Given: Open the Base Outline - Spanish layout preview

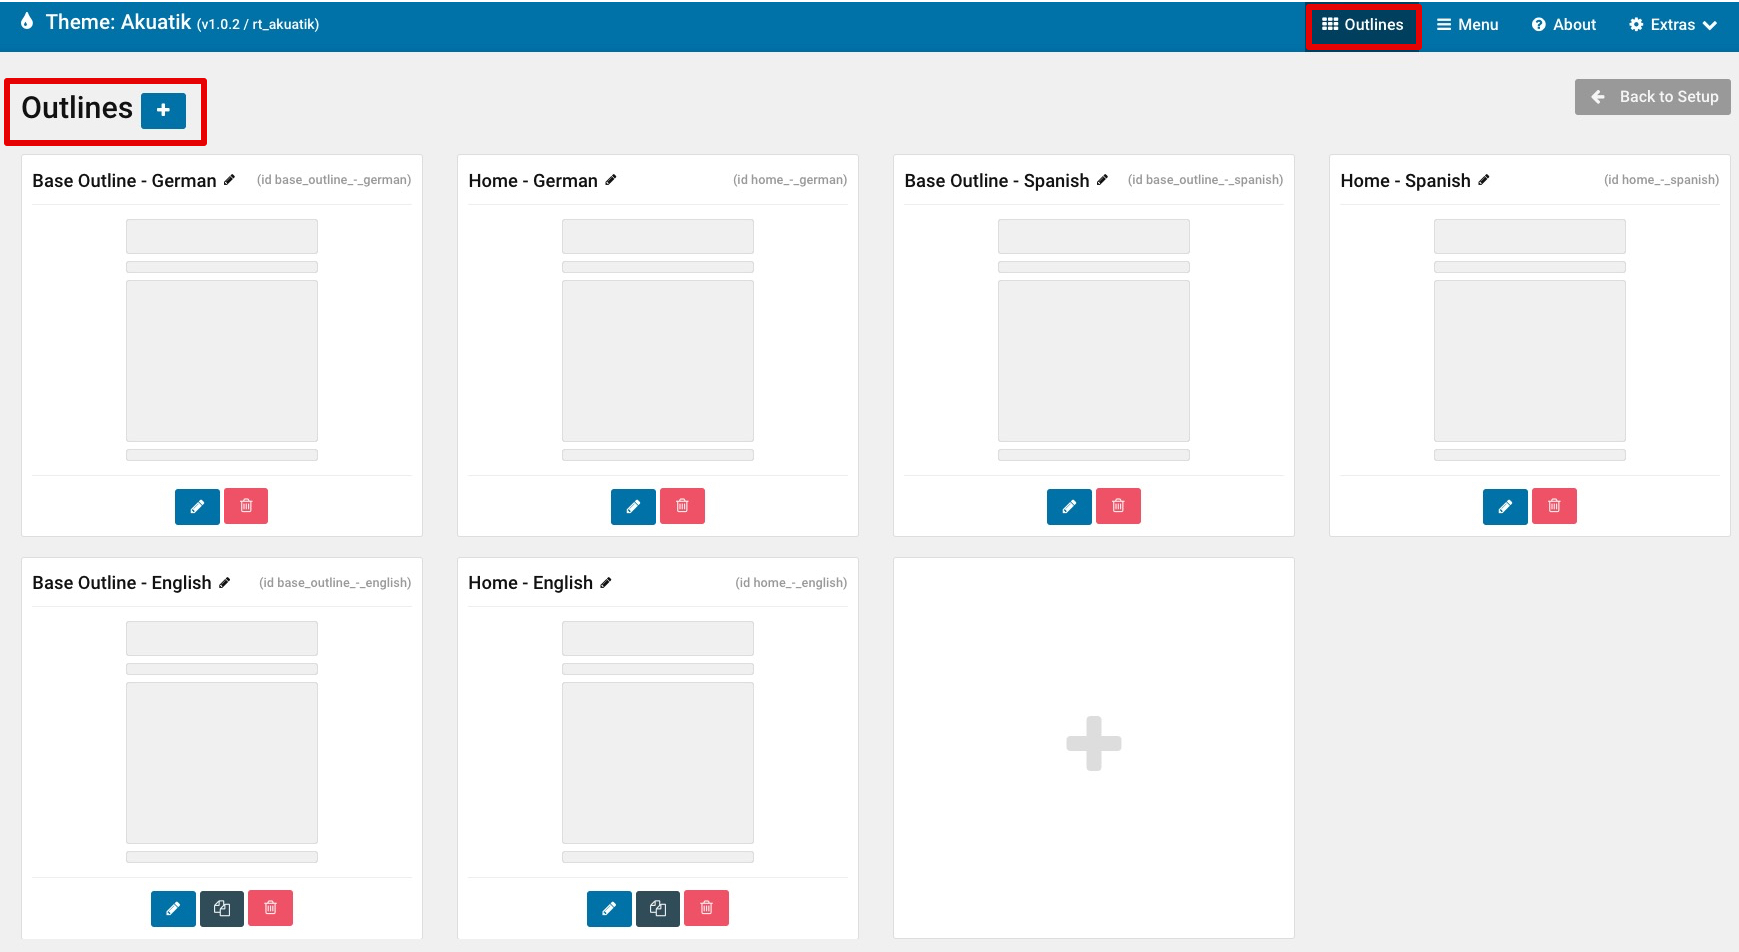Looking at the screenshot, I should [x=1093, y=340].
